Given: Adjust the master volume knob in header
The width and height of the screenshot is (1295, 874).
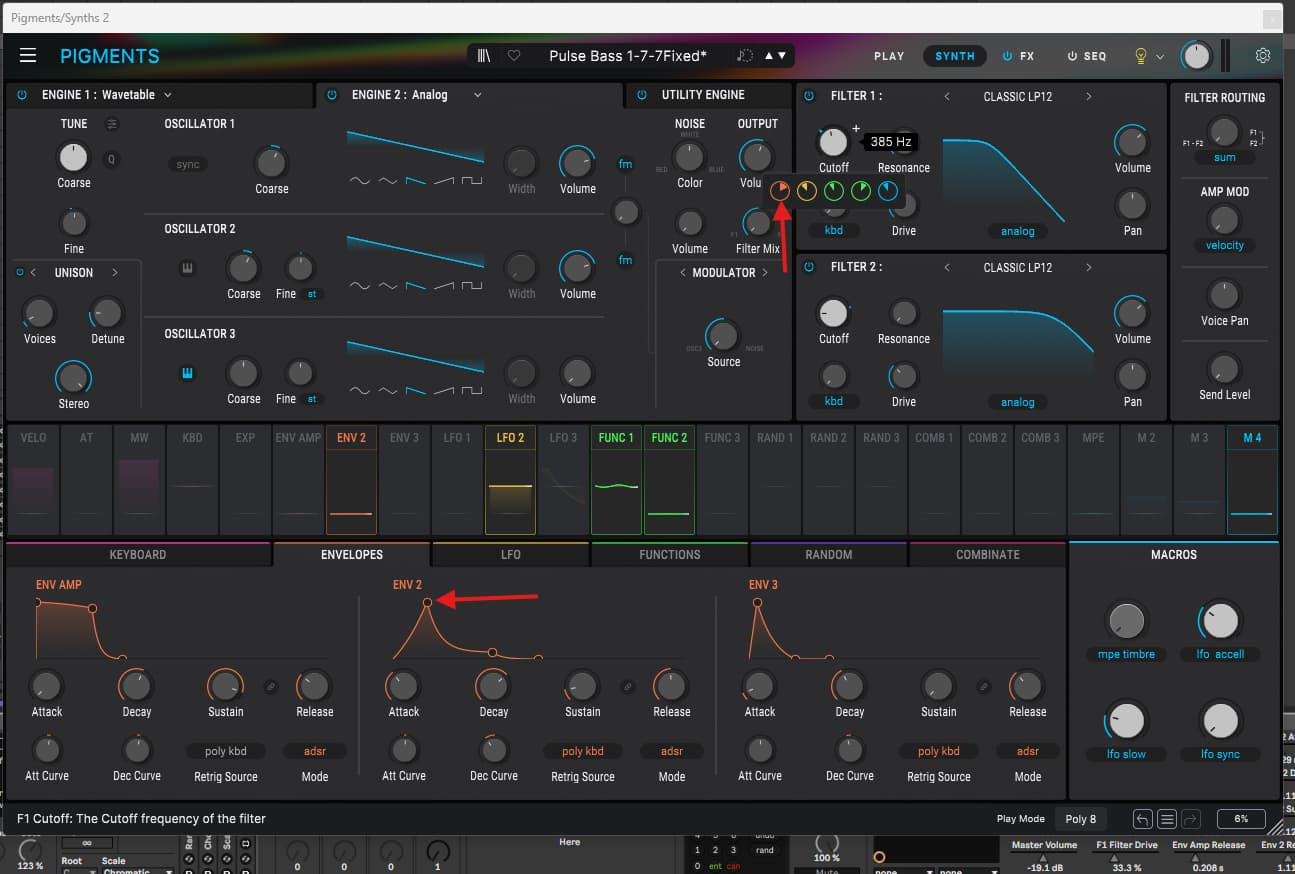Looking at the screenshot, I should (x=1196, y=56).
